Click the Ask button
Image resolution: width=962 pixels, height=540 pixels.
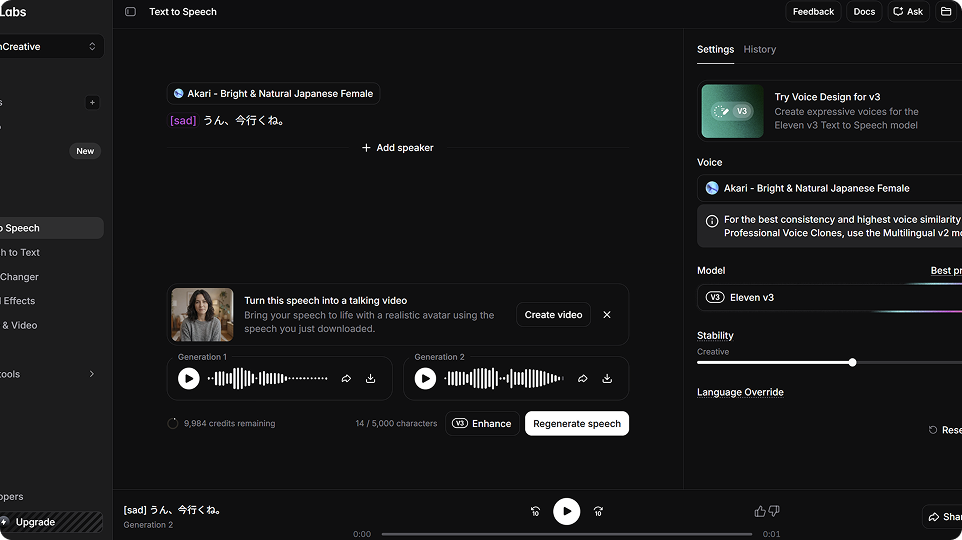[909, 12]
